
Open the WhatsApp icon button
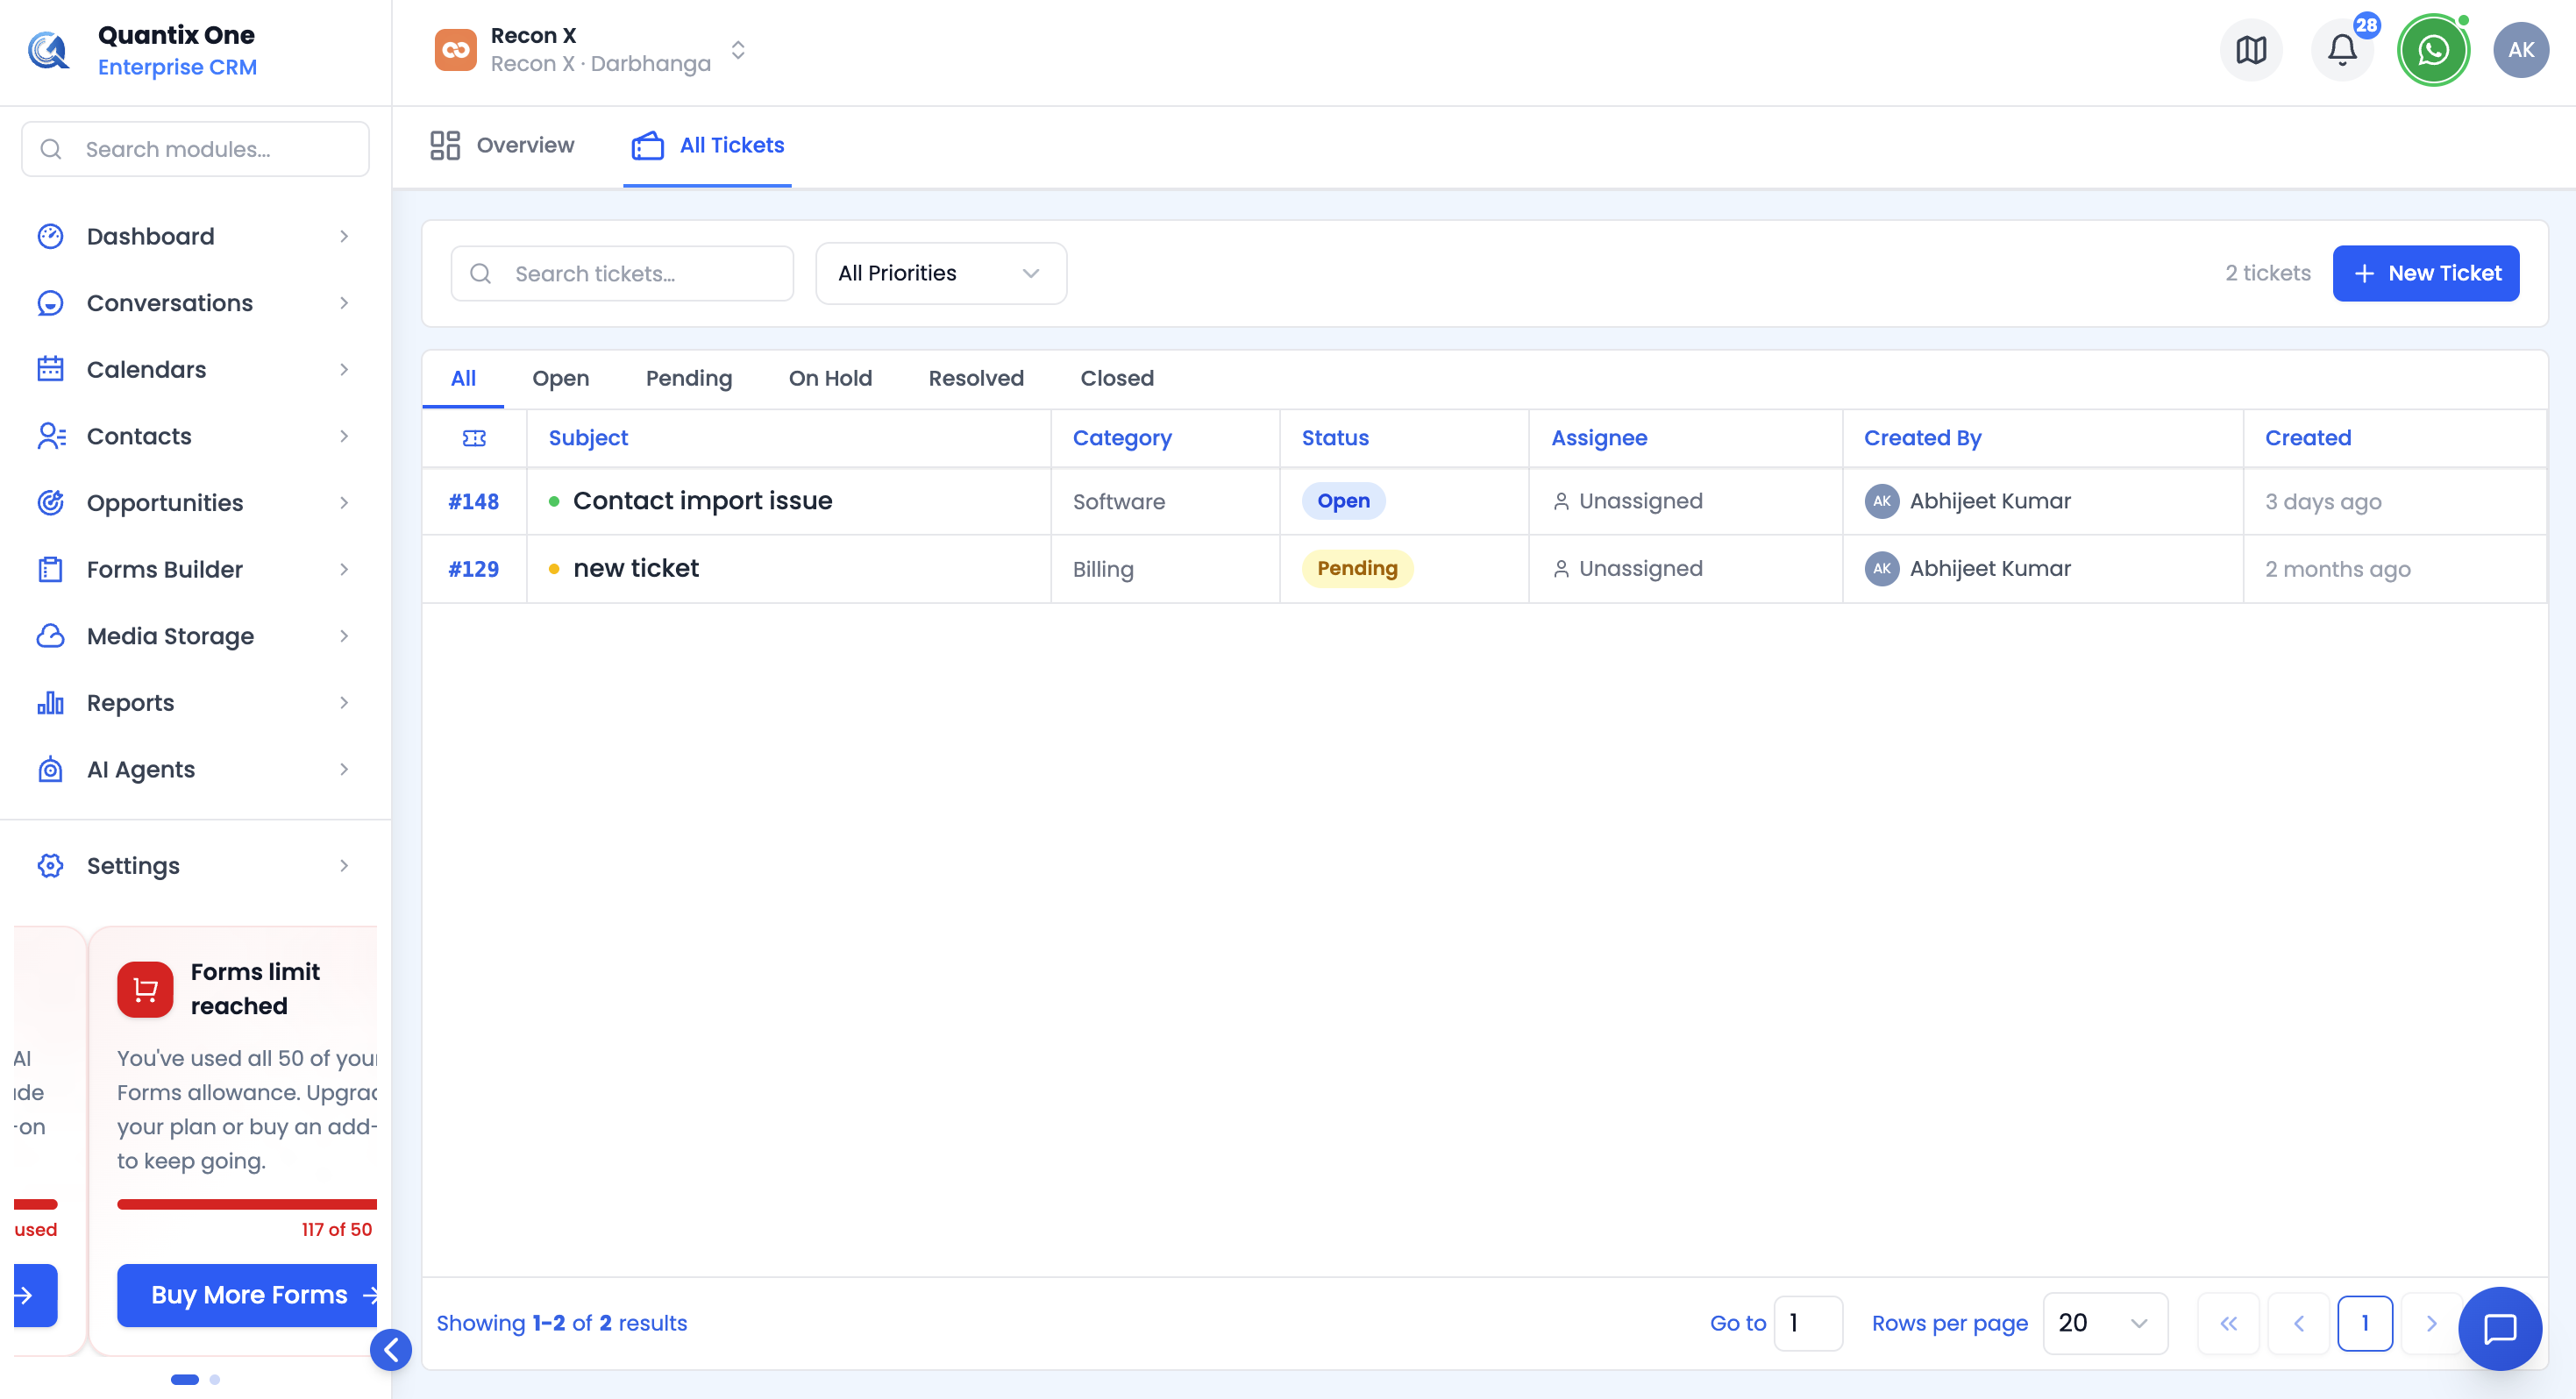click(x=2433, y=50)
